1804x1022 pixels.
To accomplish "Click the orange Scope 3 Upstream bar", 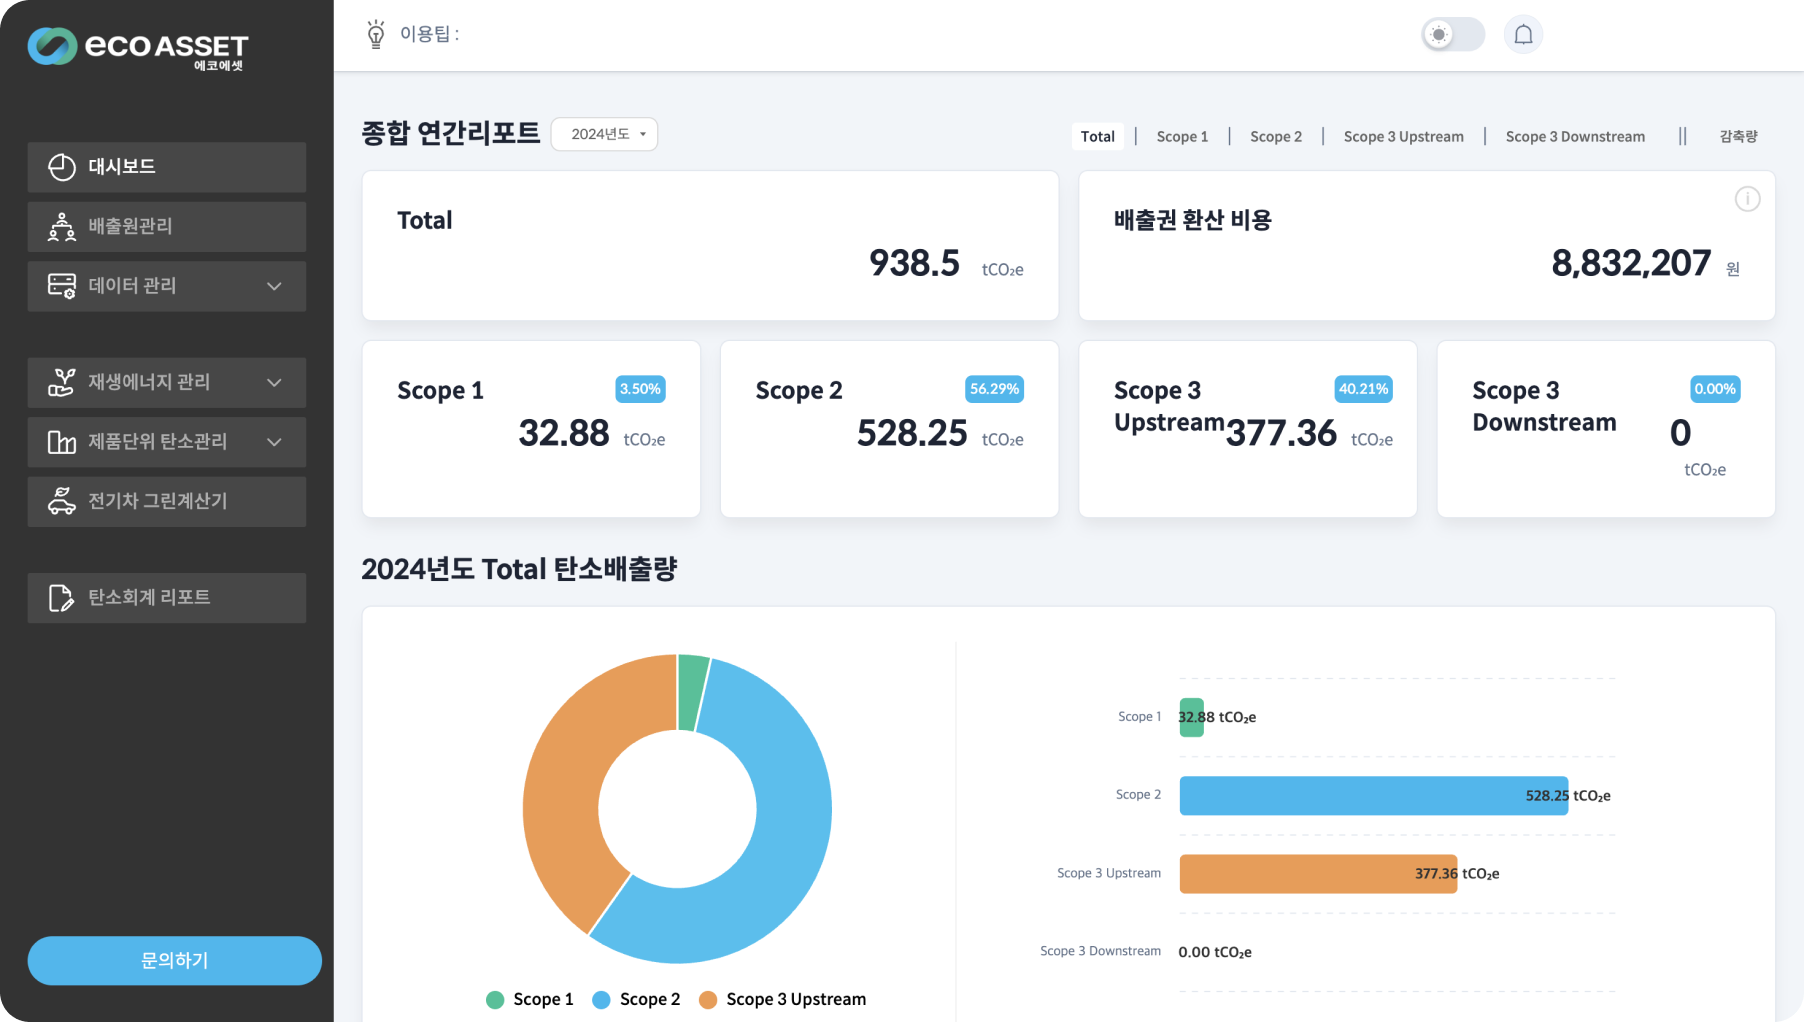I will click(1318, 874).
